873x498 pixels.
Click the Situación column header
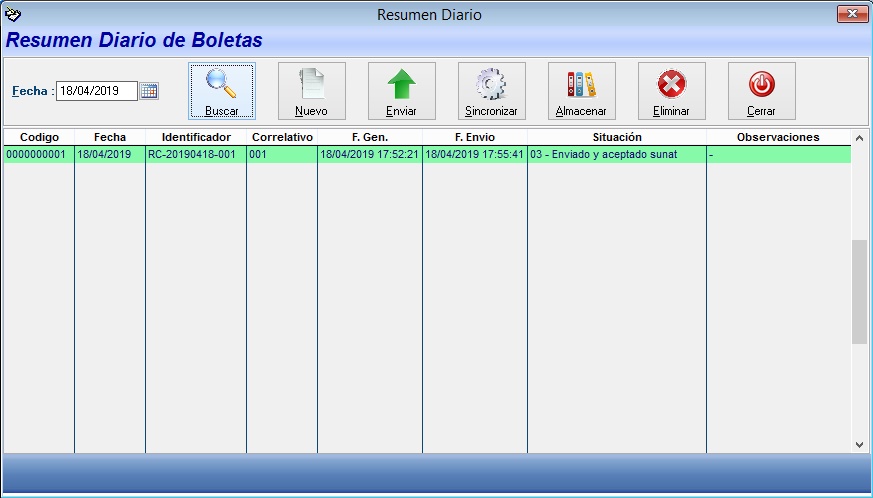617,137
